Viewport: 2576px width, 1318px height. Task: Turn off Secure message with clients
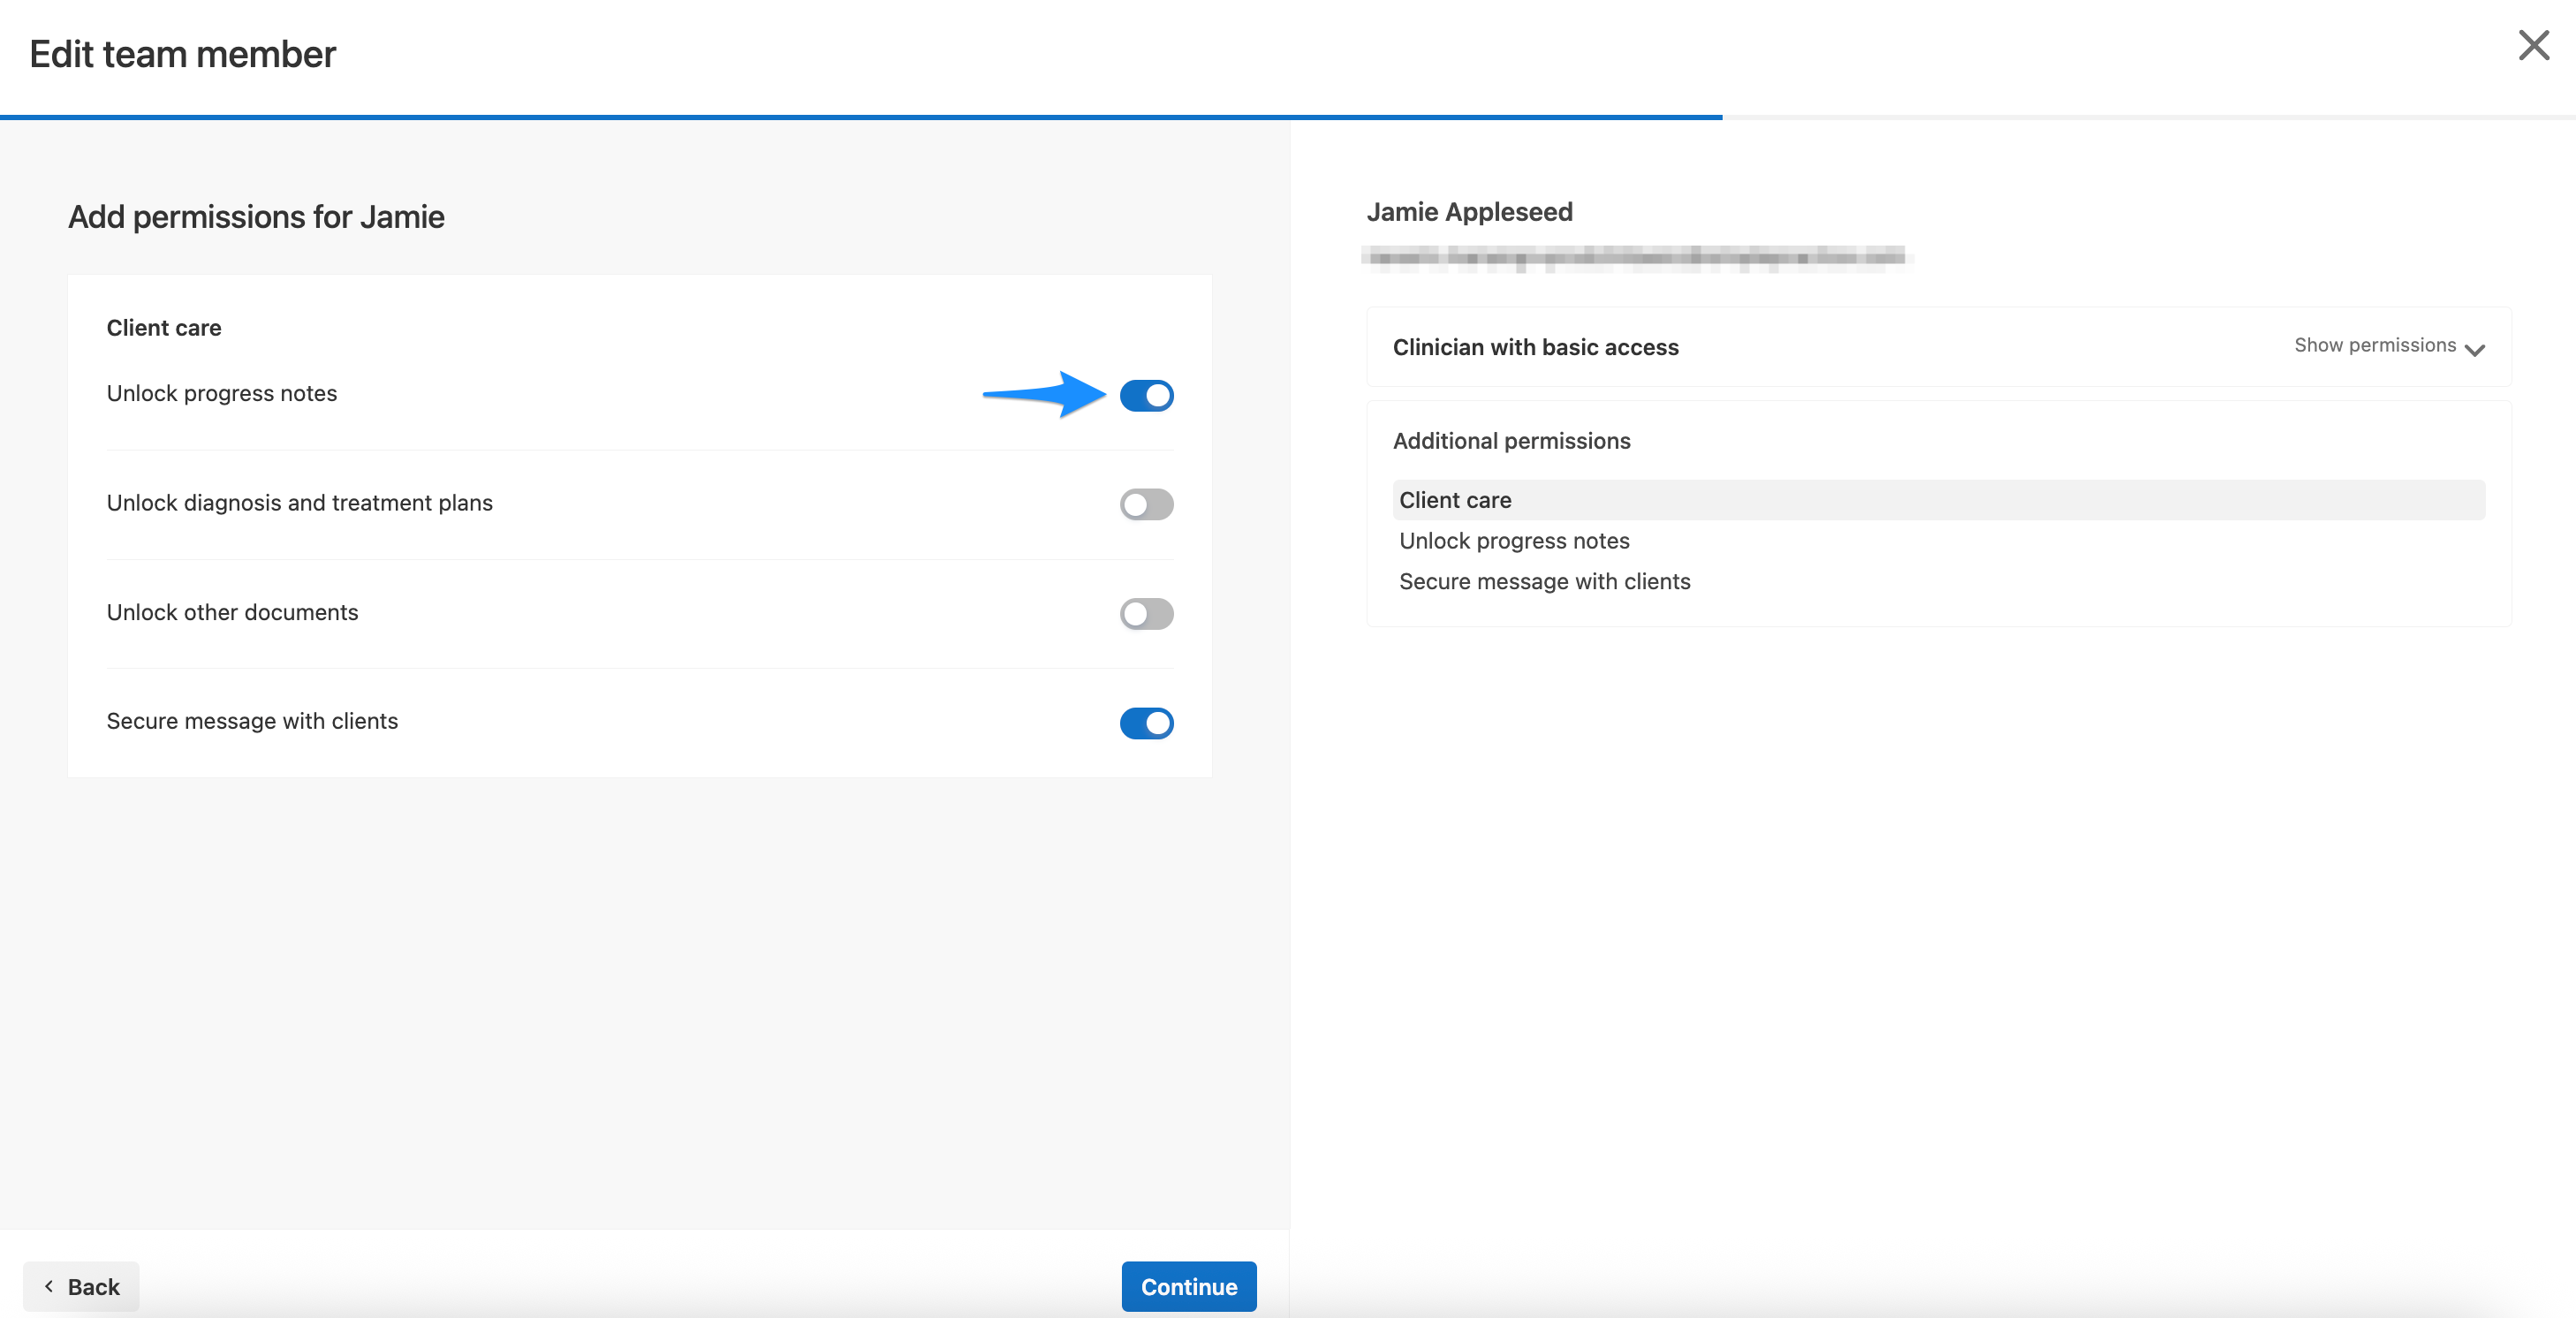tap(1146, 723)
